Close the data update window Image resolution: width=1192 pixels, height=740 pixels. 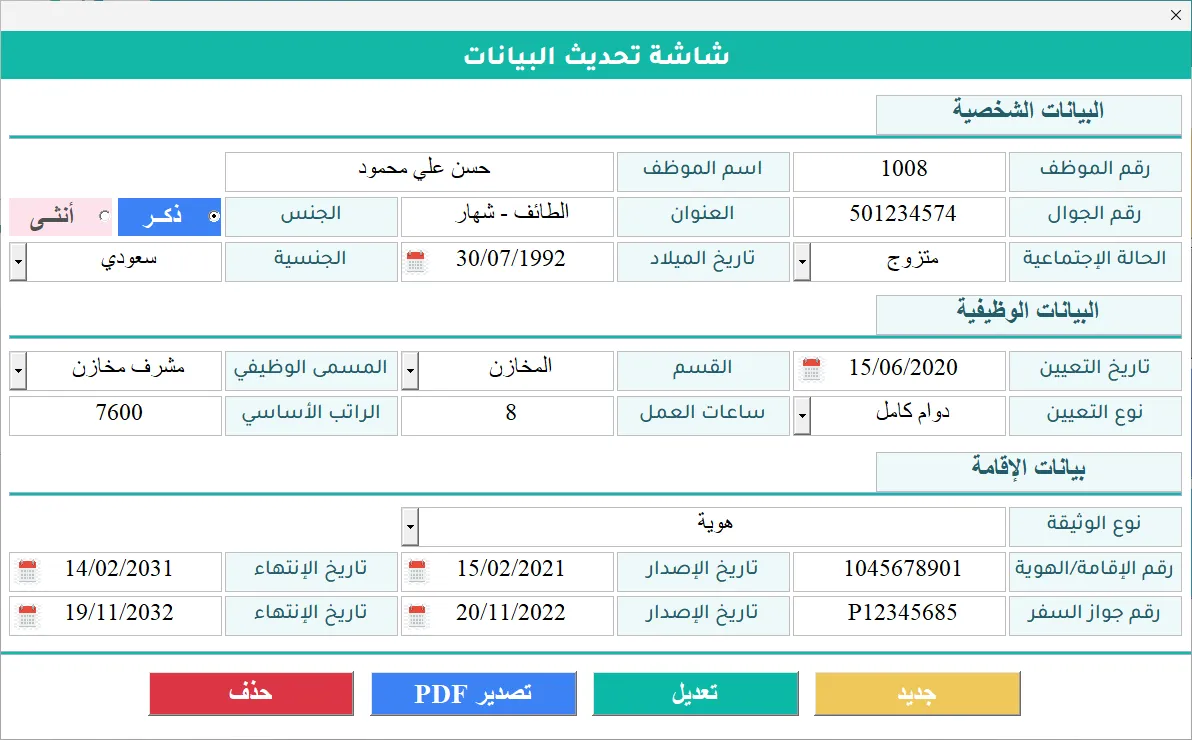(1176, 15)
